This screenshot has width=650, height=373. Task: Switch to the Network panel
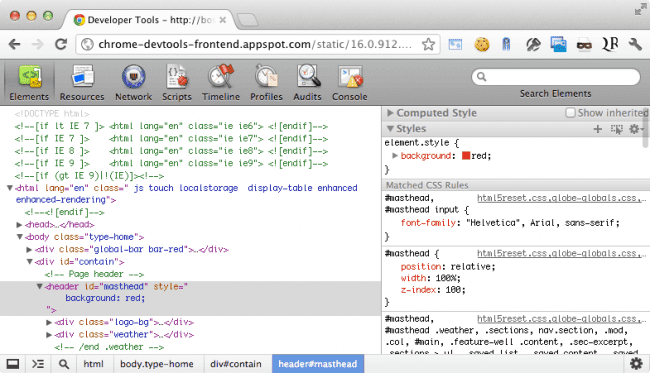pyautogui.click(x=133, y=83)
